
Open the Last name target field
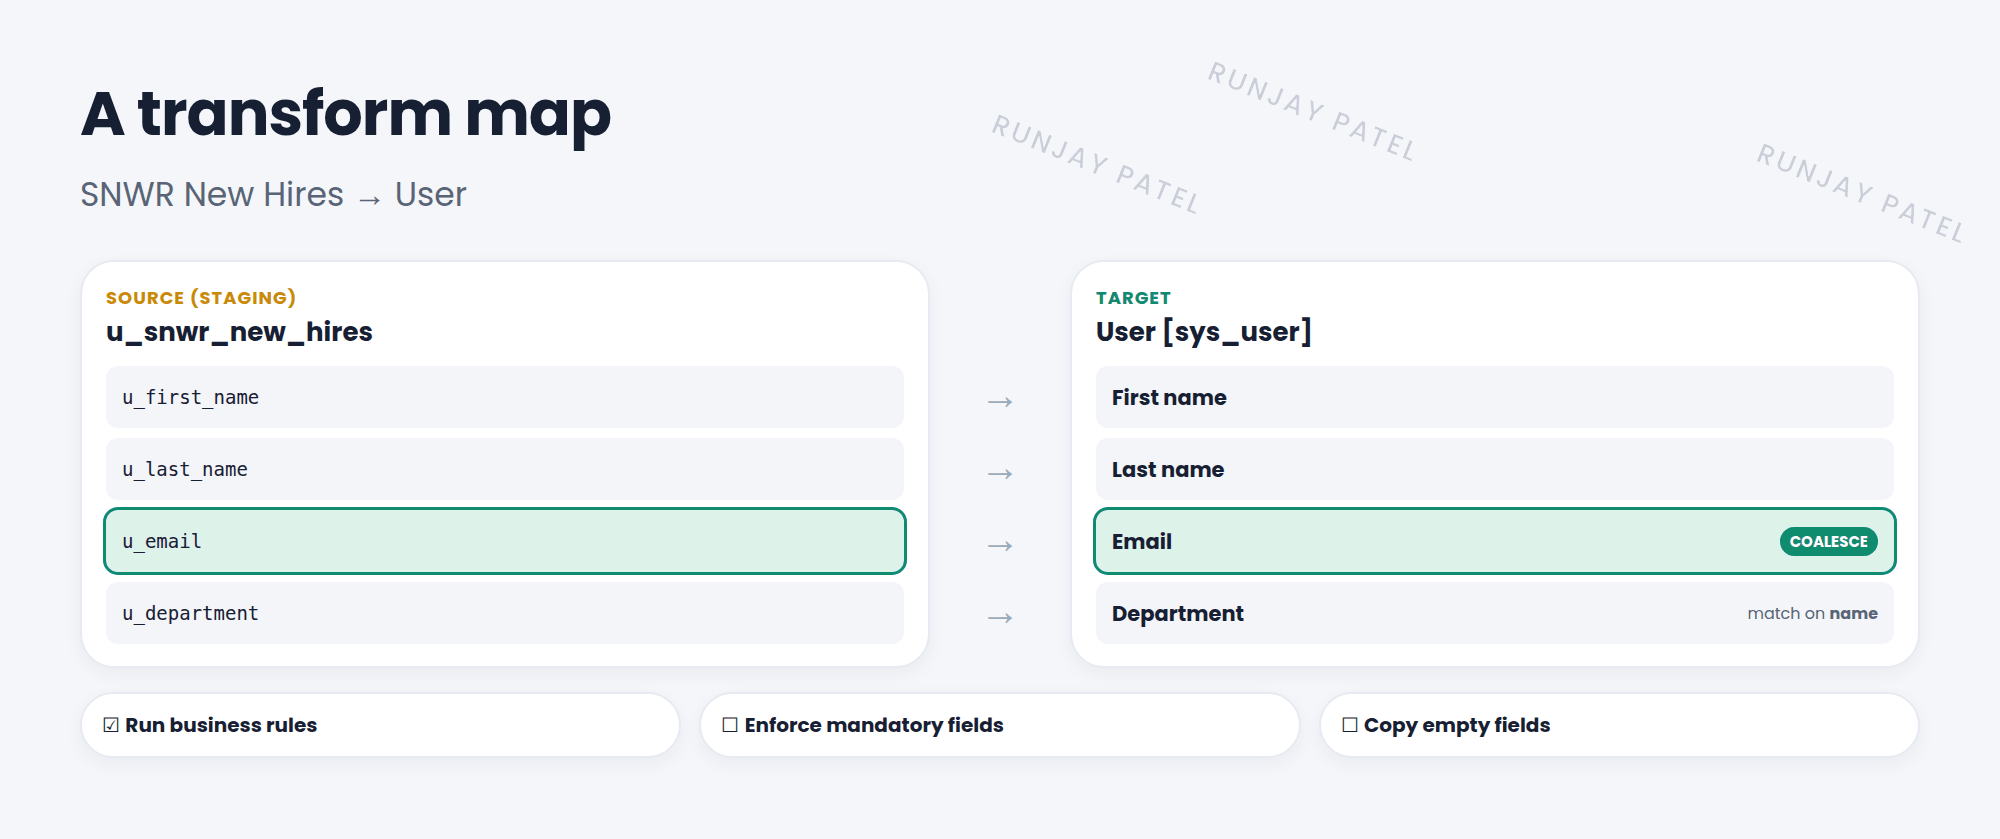pyautogui.click(x=1495, y=469)
